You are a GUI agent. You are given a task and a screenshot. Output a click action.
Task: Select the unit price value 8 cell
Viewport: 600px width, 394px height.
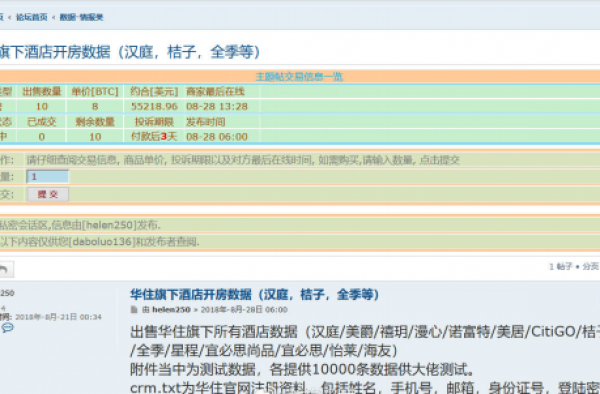coord(95,106)
